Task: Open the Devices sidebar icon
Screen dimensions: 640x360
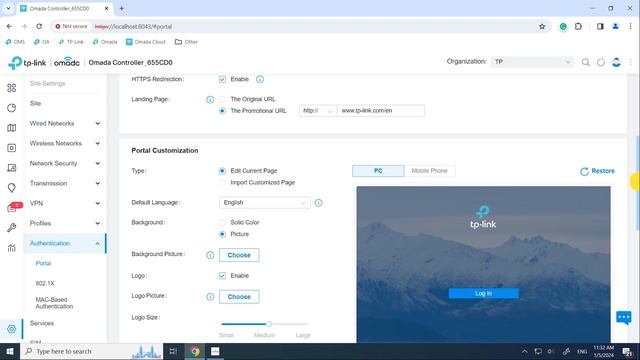Action: 11,148
